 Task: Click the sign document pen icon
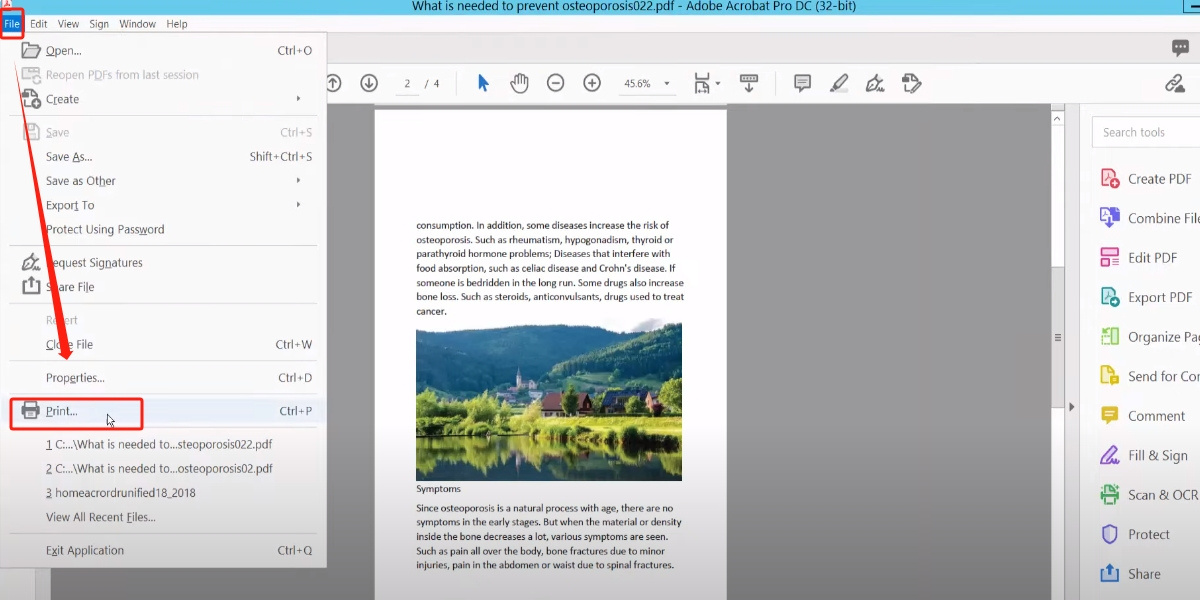[875, 83]
